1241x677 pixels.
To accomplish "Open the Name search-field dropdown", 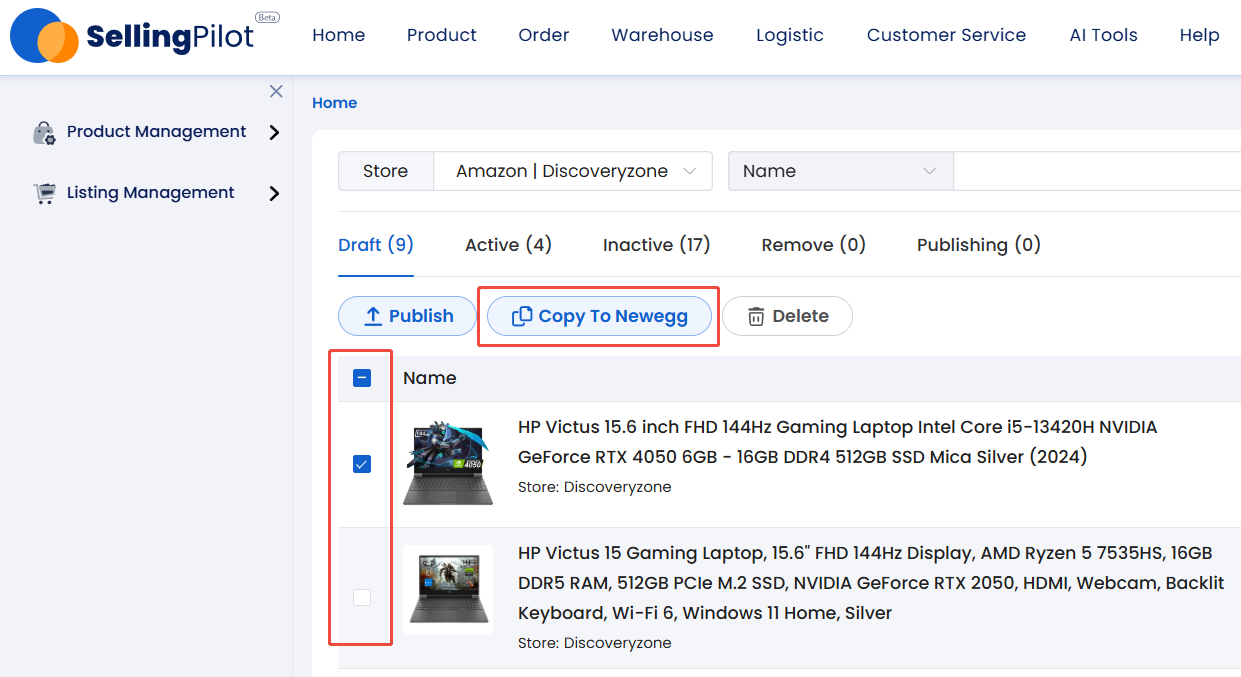I will click(841, 171).
